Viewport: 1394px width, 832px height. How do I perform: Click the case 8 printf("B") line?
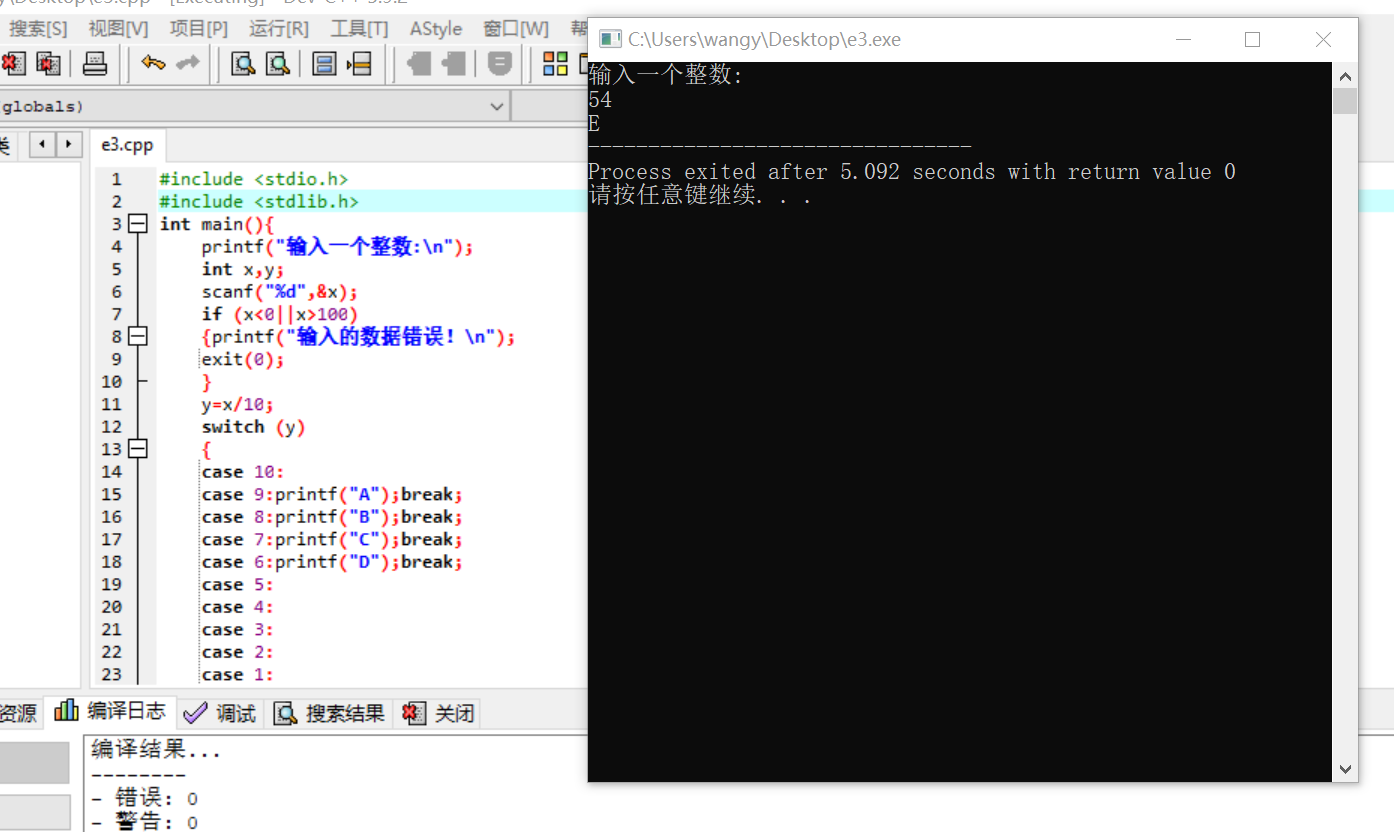(x=332, y=517)
